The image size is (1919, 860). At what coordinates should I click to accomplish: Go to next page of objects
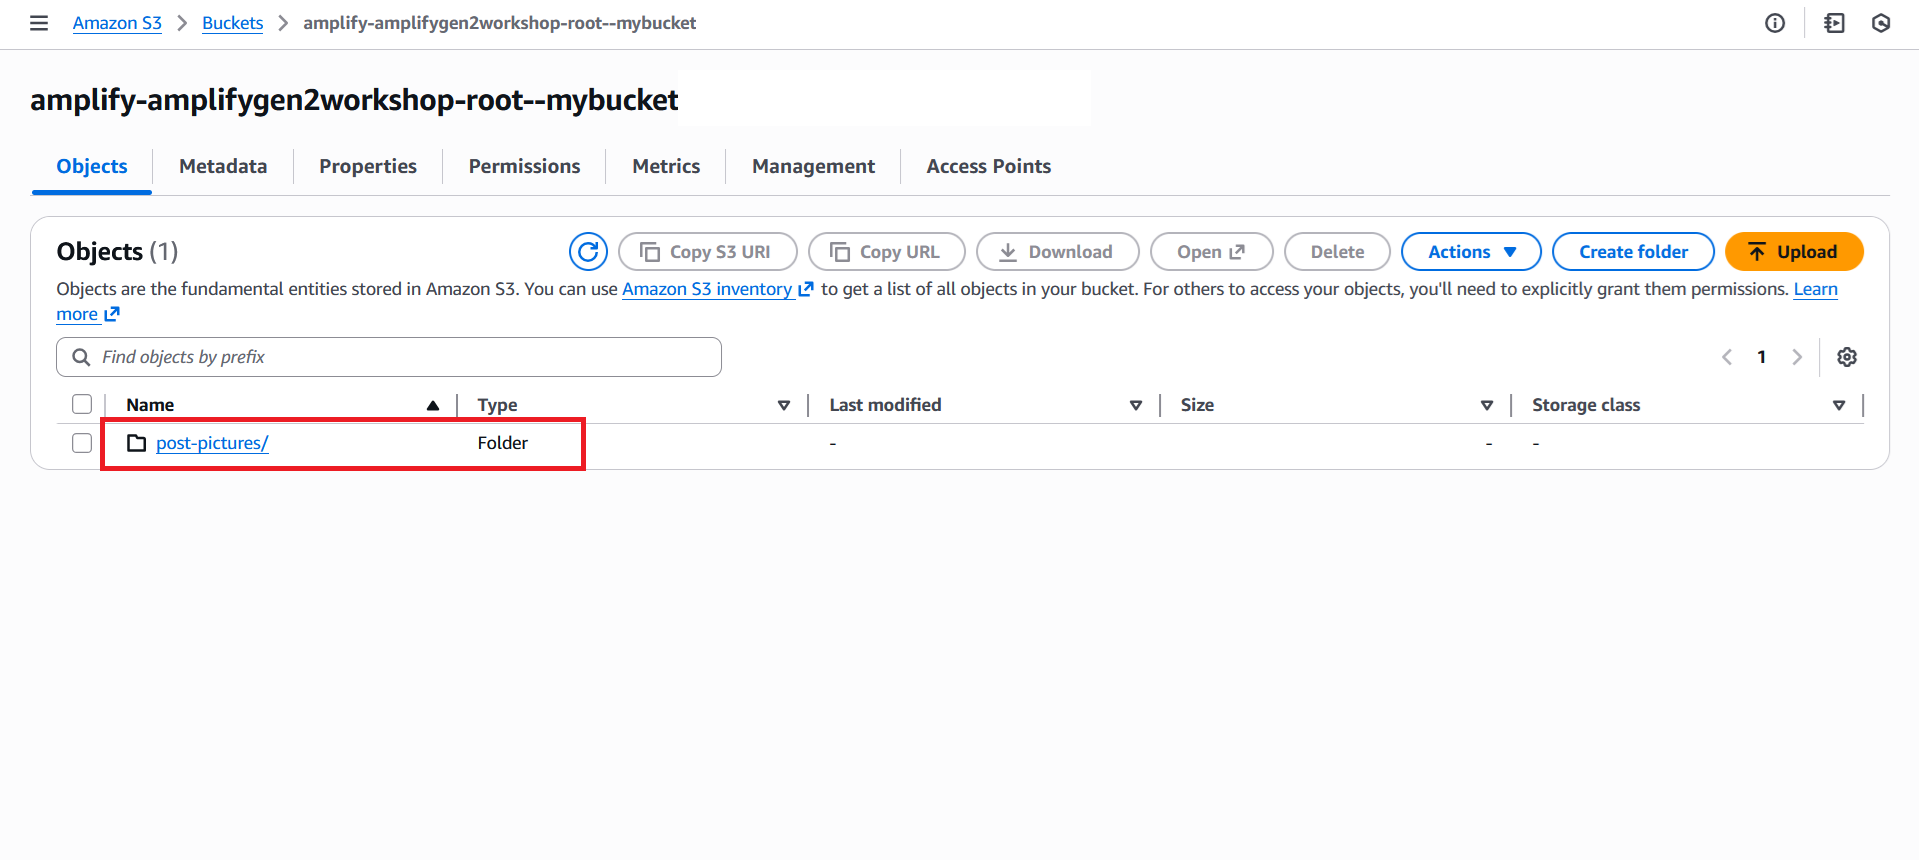coord(1797,357)
